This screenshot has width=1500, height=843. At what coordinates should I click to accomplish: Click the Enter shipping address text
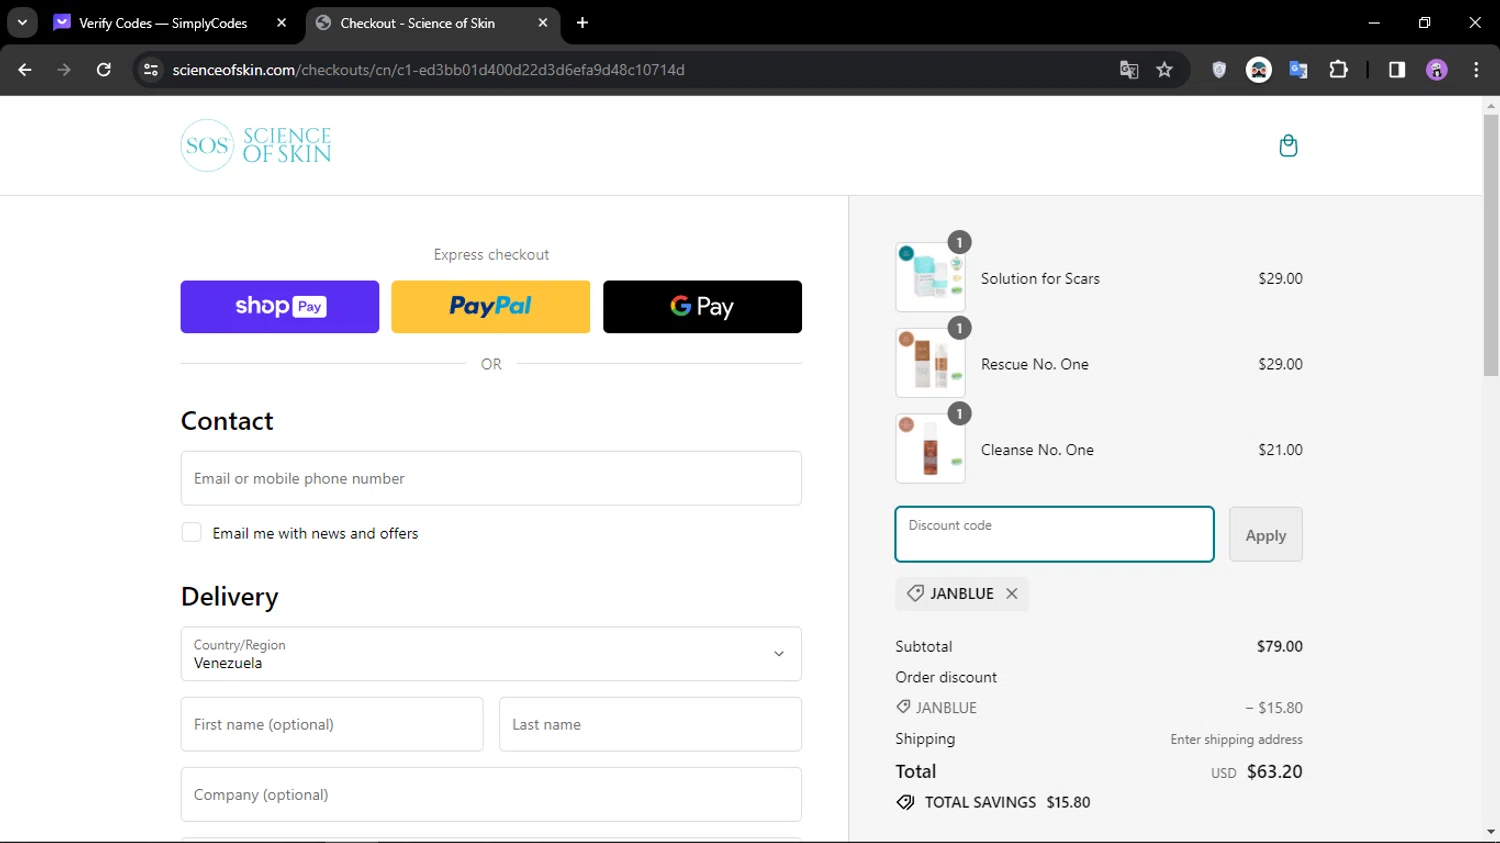[x=1236, y=740]
